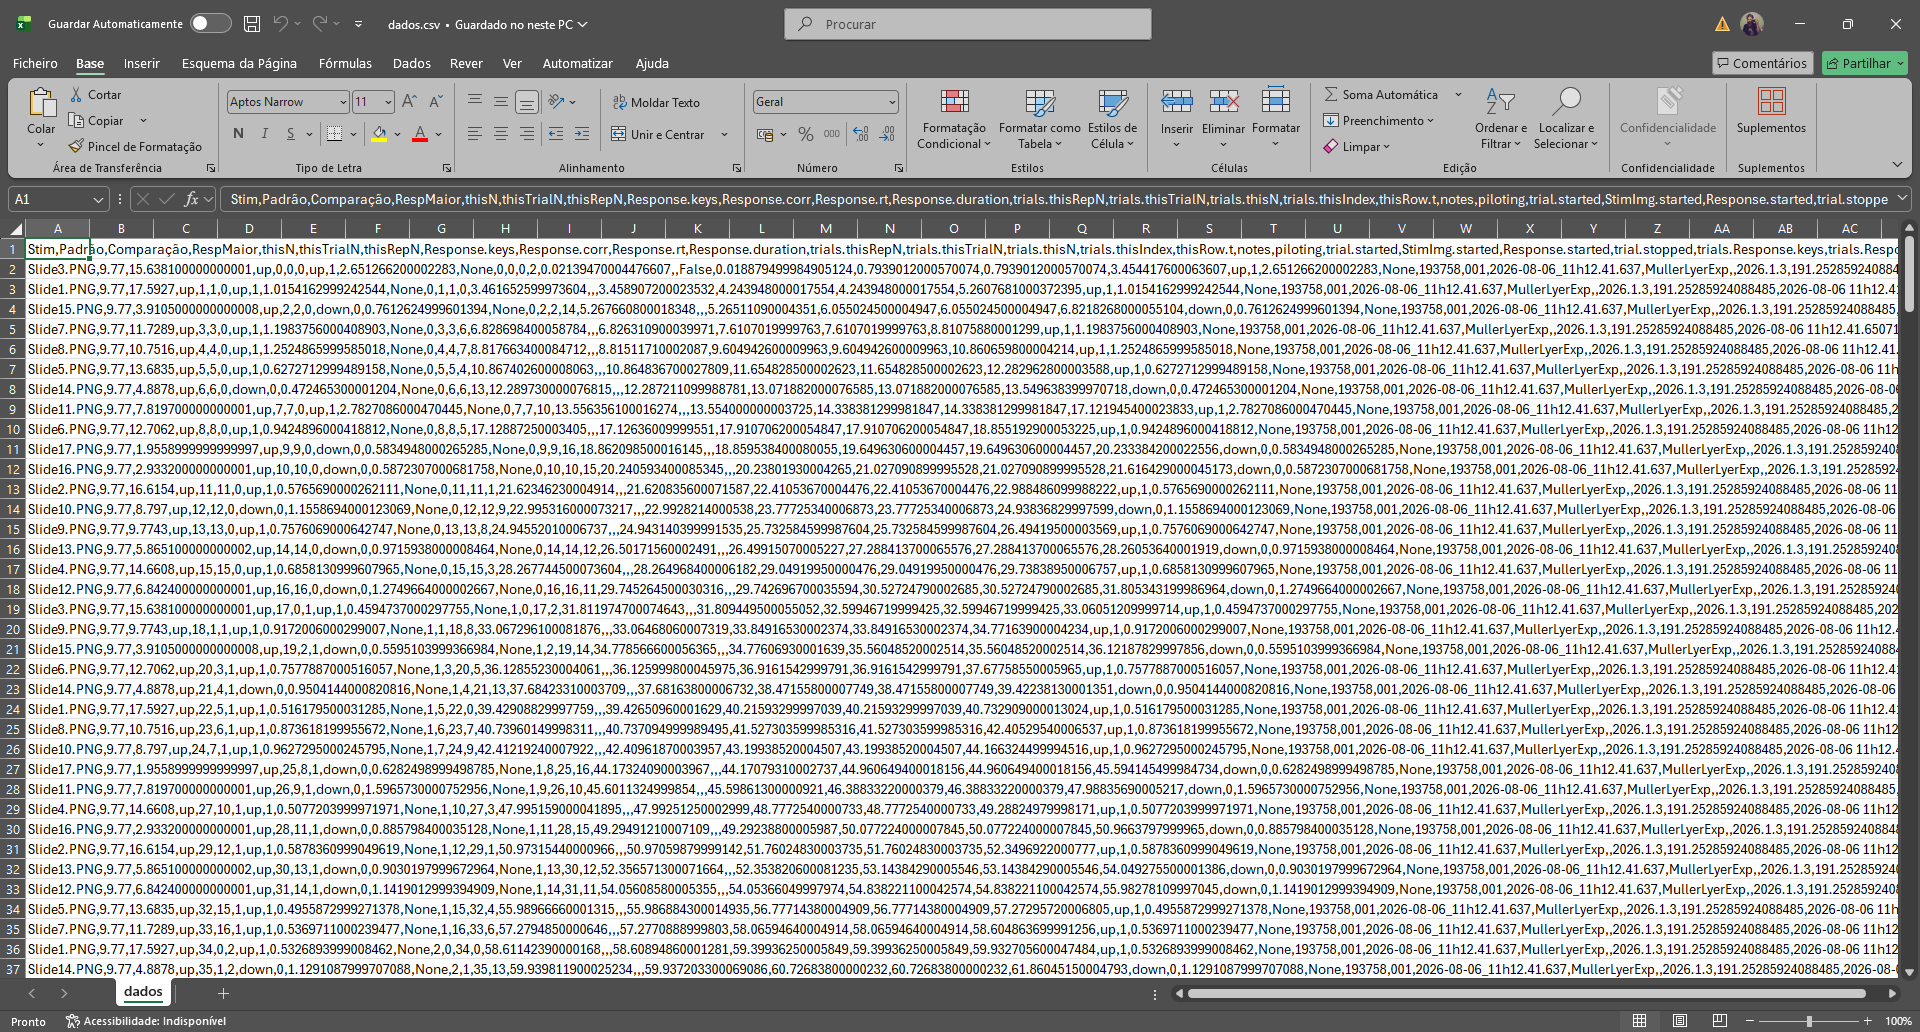Increase the font size with the larger A
The width and height of the screenshot is (1920, 1032).
click(410, 102)
